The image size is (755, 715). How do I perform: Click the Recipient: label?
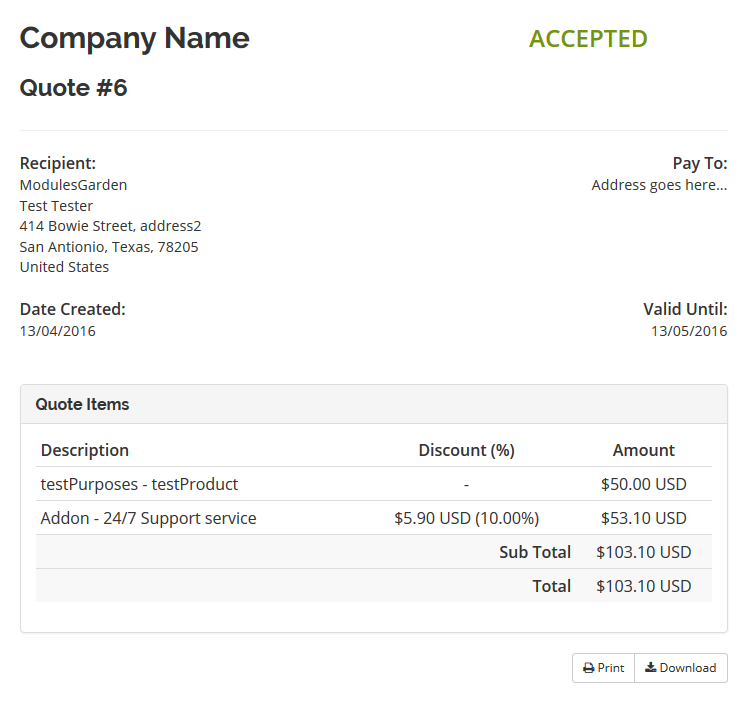click(58, 163)
